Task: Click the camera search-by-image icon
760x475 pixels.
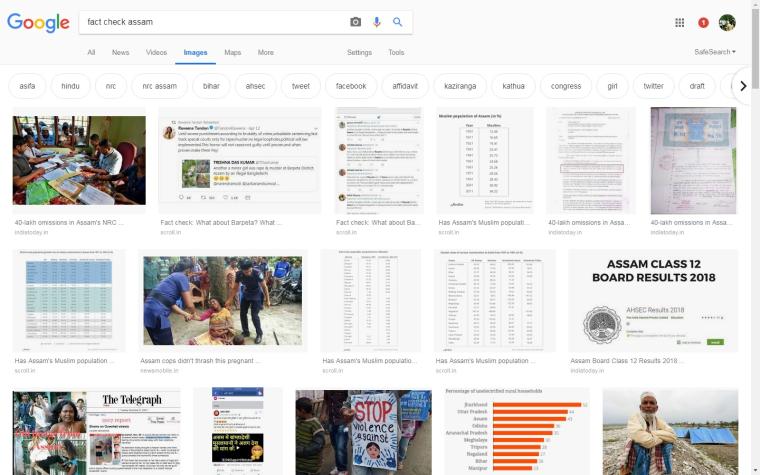Action: 355,22
